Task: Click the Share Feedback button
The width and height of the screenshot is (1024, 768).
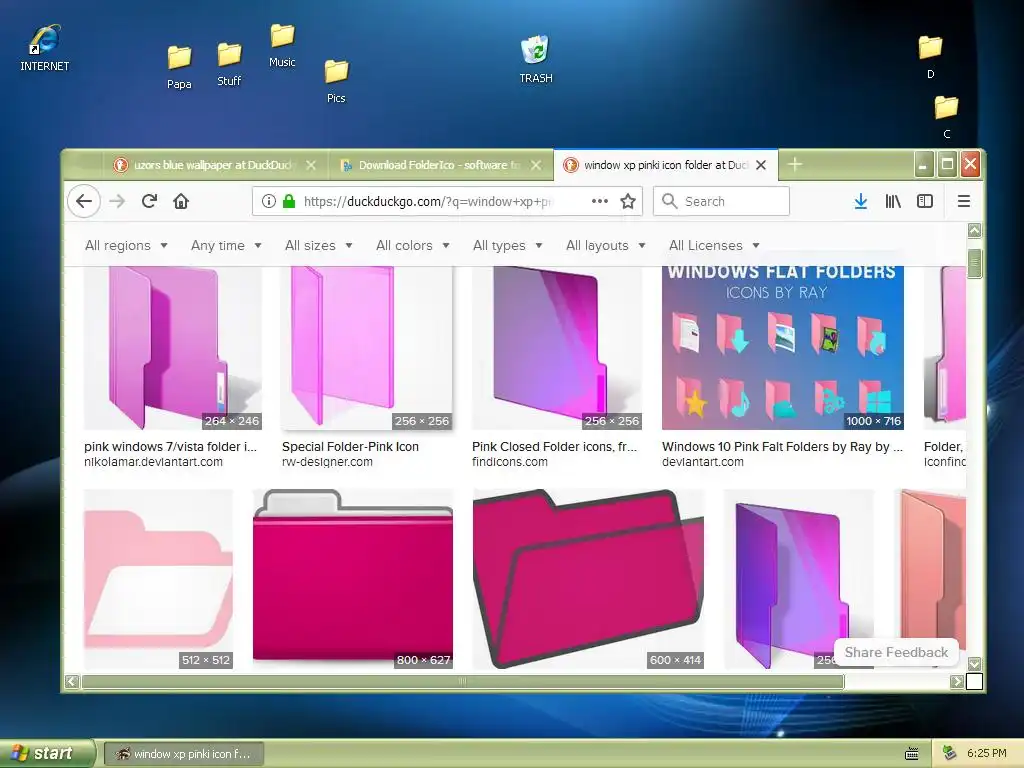Action: click(896, 652)
